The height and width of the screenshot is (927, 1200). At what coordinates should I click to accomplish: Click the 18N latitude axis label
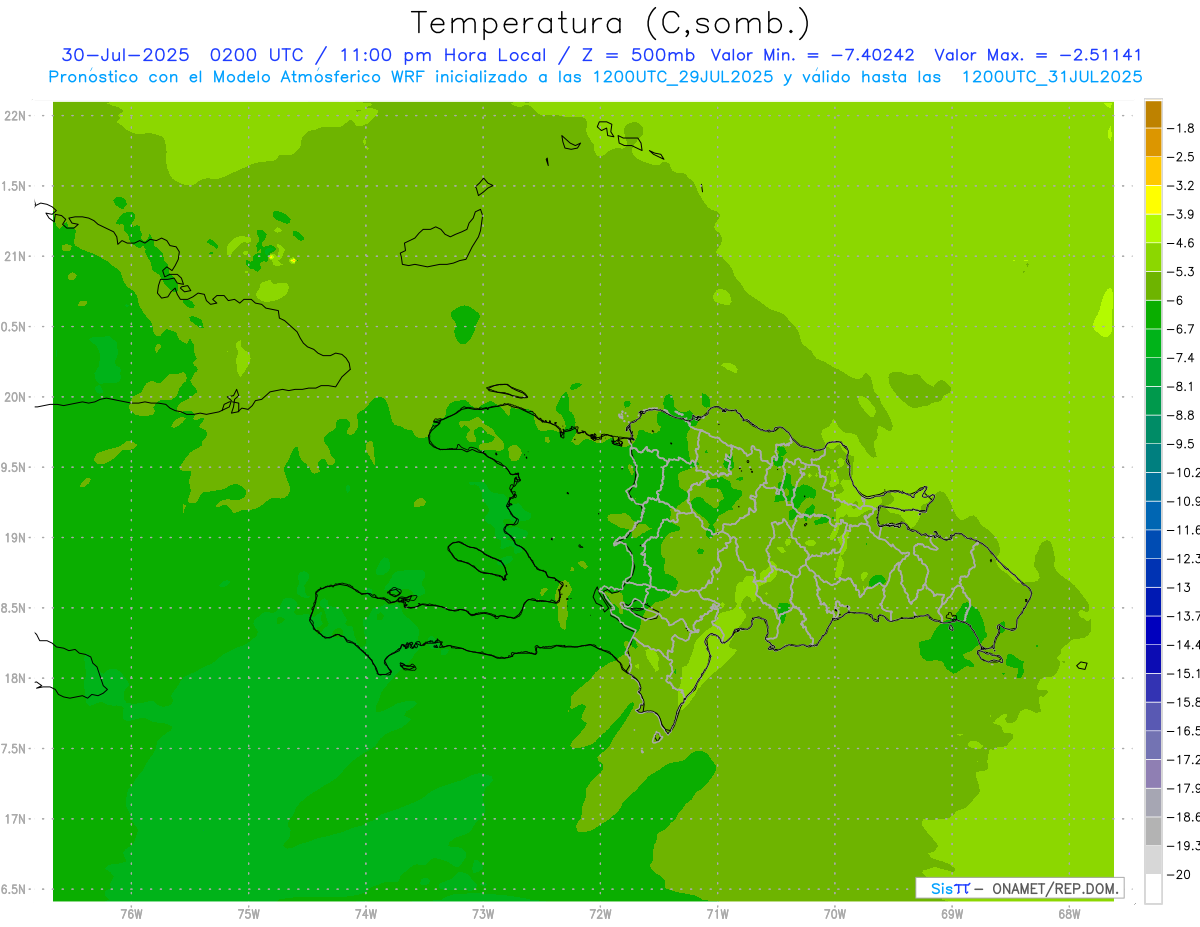point(15,678)
